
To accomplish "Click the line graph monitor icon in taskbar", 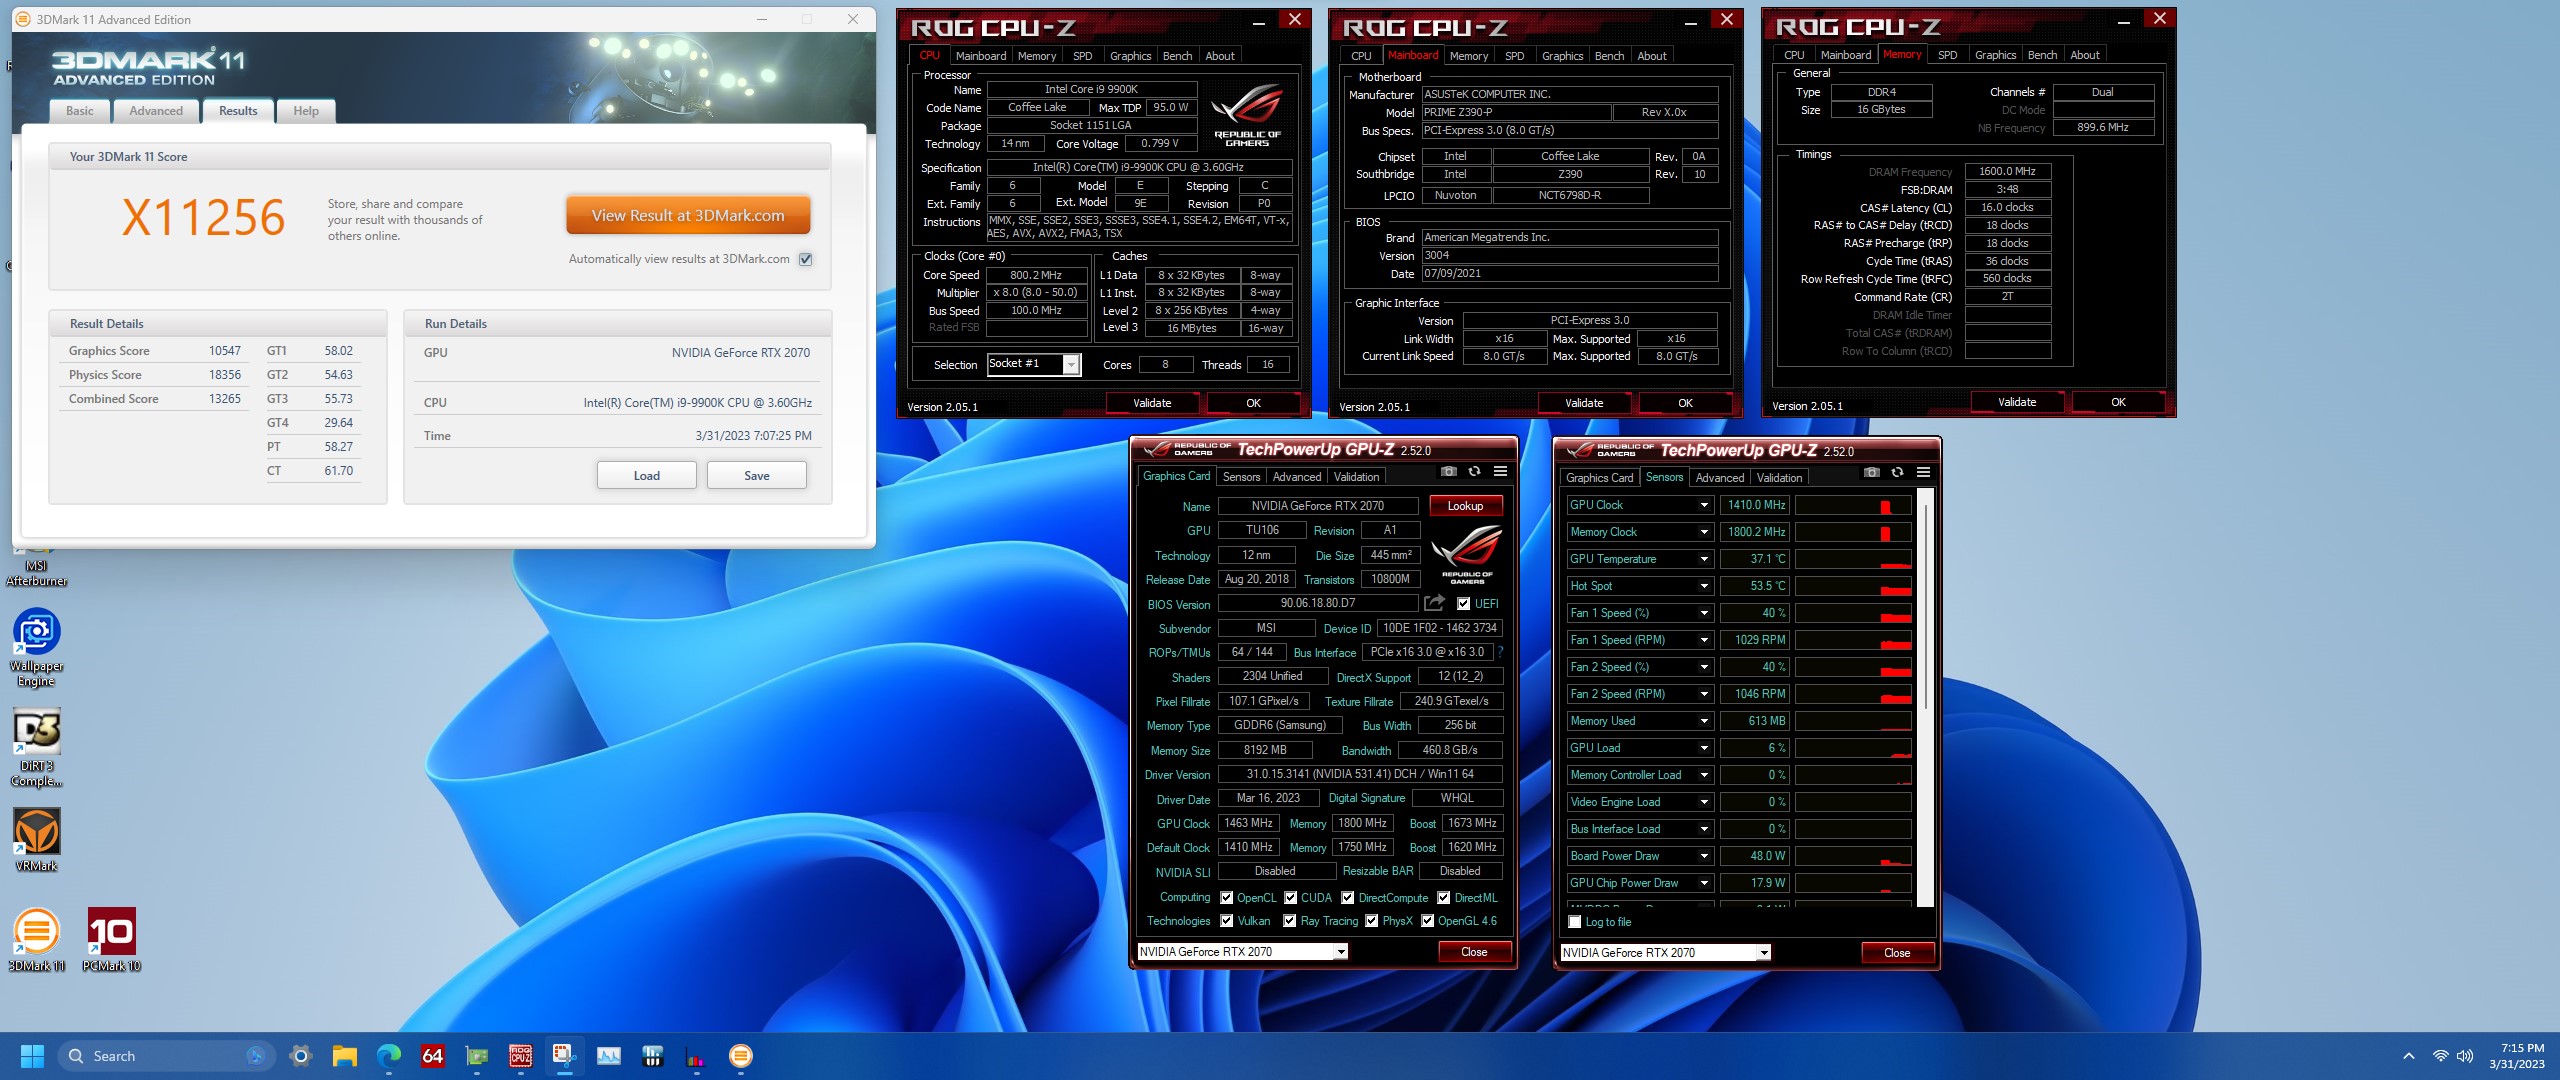I will (x=609, y=1056).
